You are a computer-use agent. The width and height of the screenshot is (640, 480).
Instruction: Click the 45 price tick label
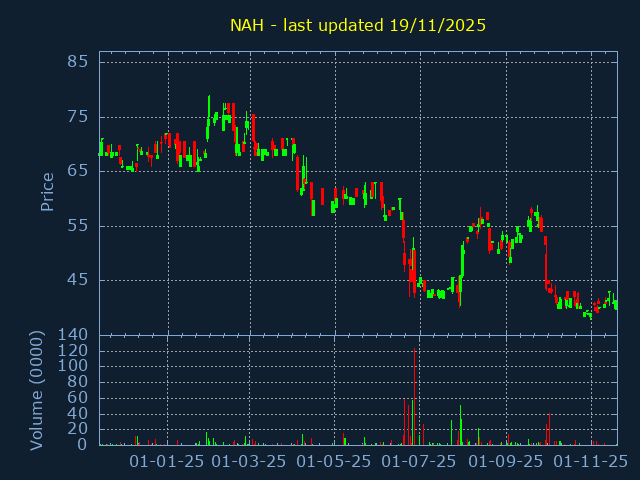click(x=78, y=280)
